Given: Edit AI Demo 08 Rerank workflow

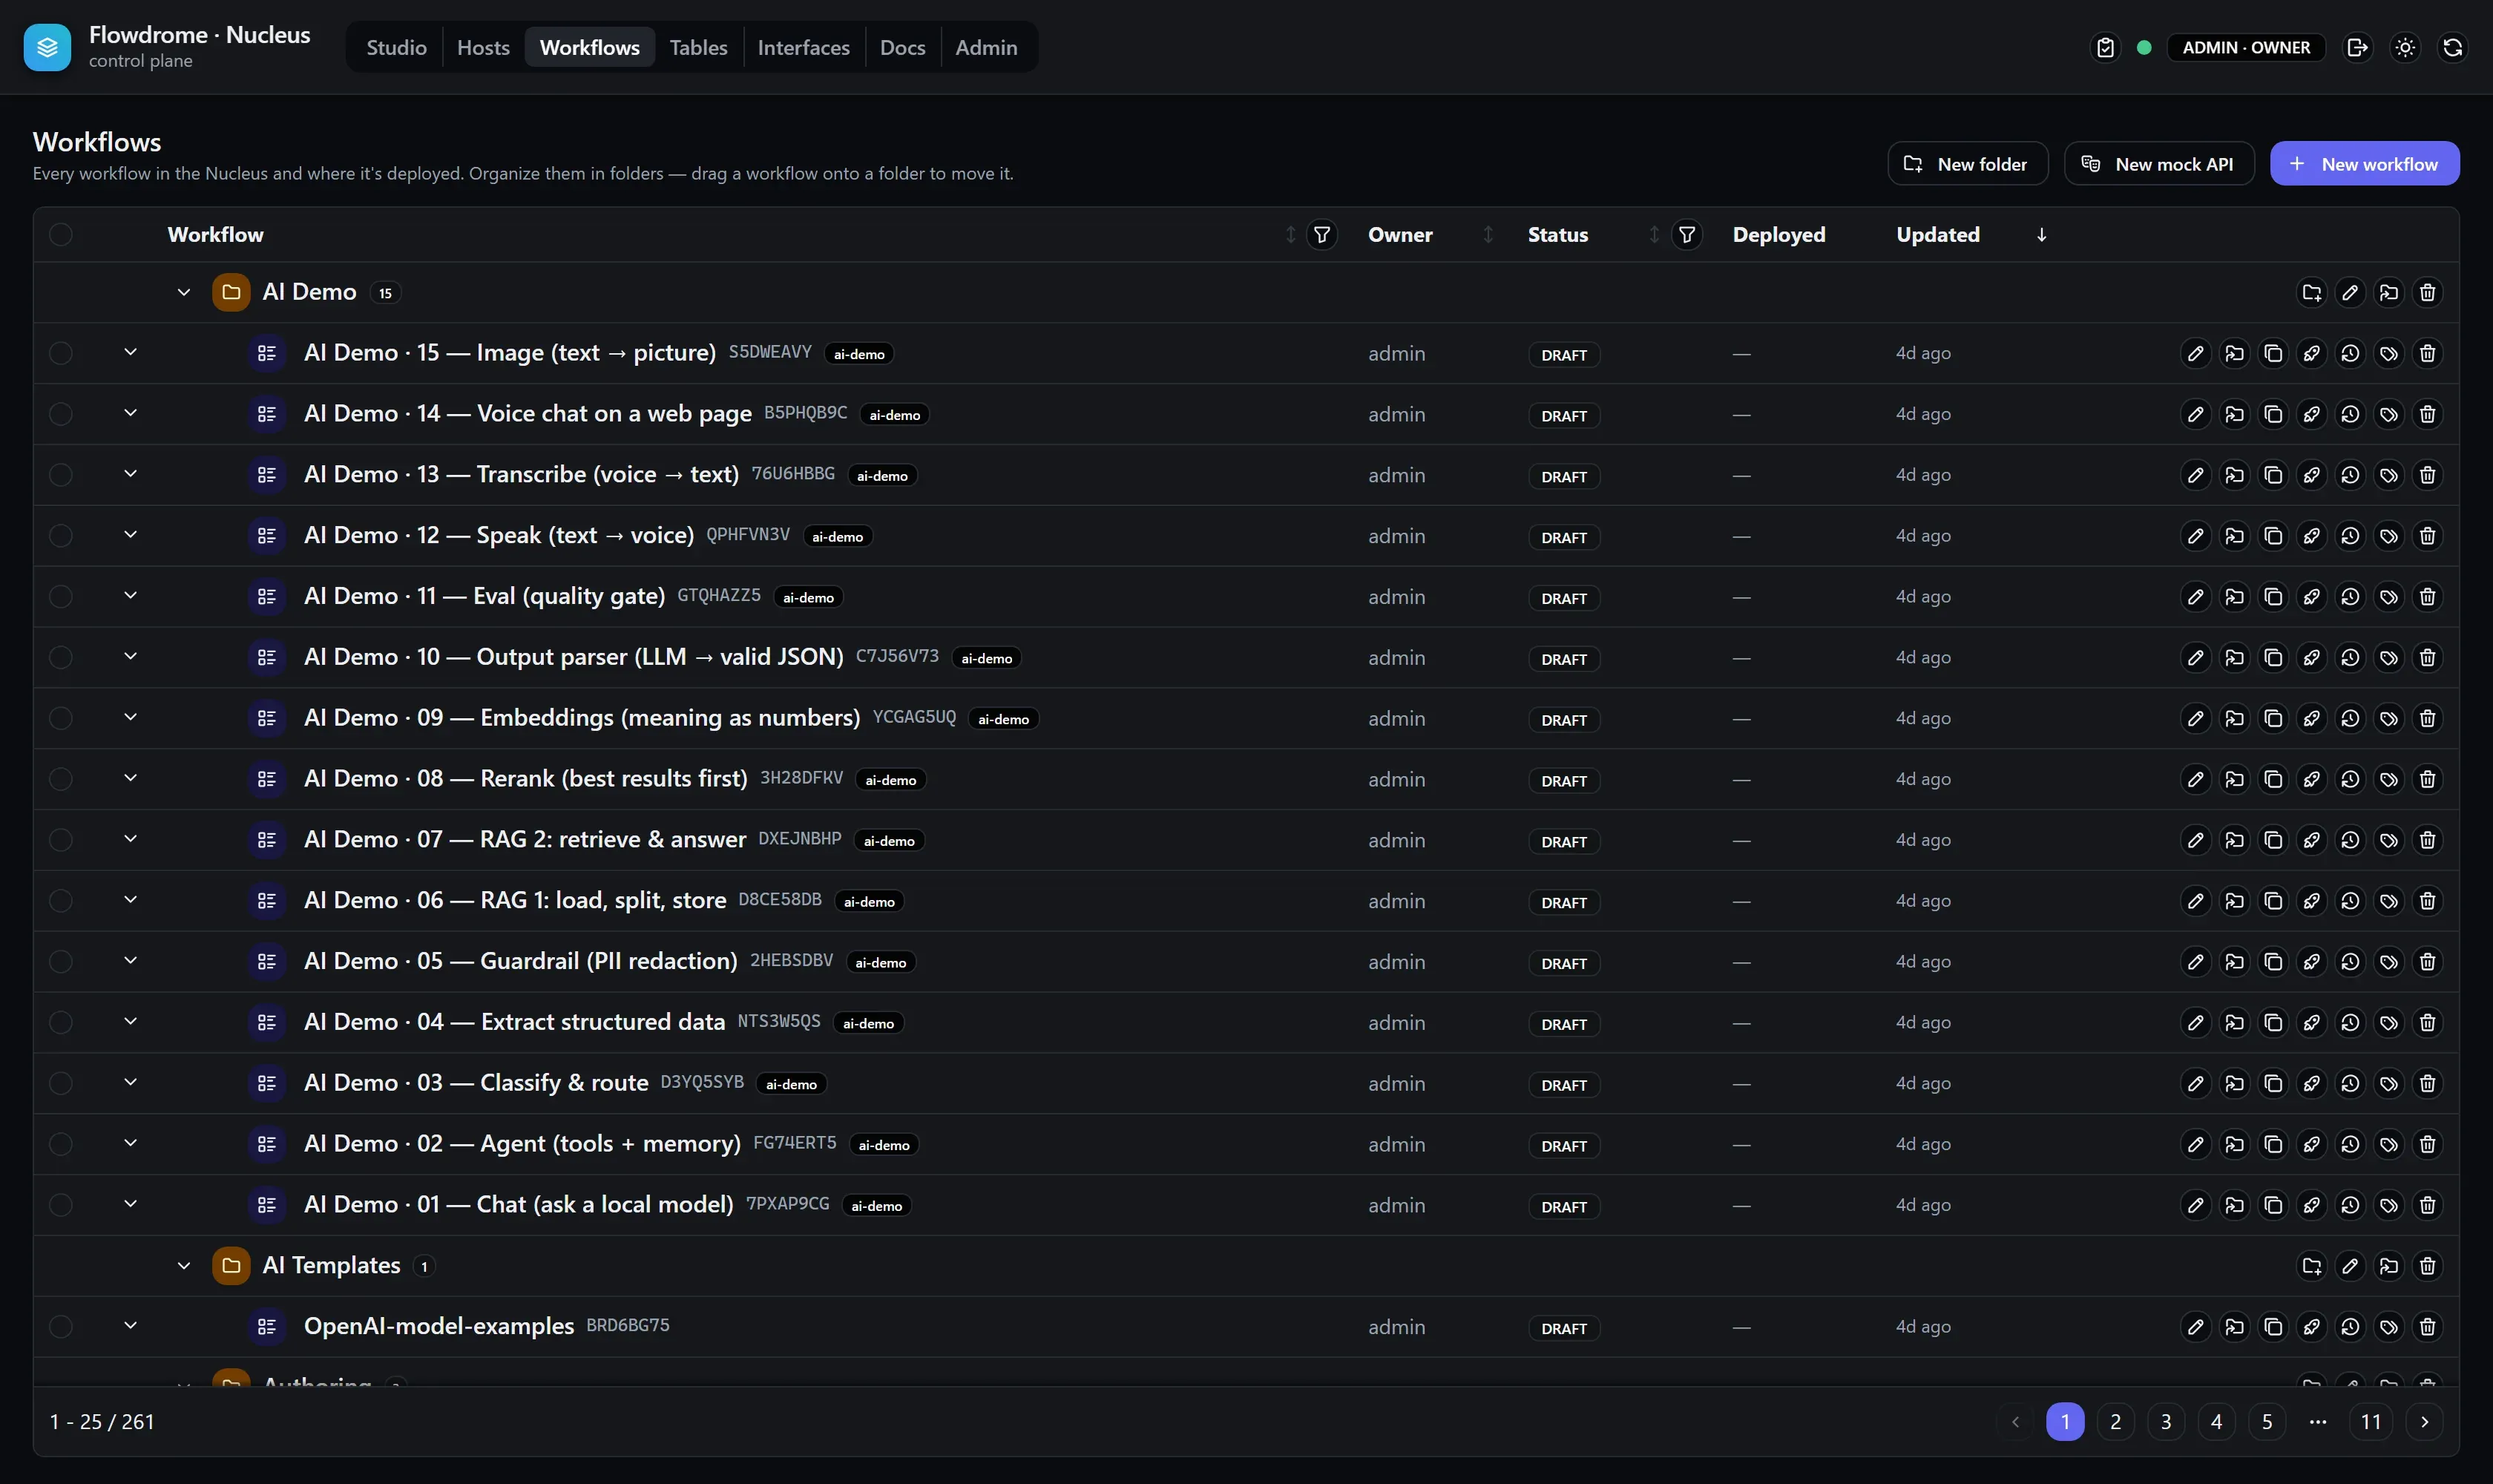Looking at the screenshot, I should pyautogui.click(x=2195, y=779).
